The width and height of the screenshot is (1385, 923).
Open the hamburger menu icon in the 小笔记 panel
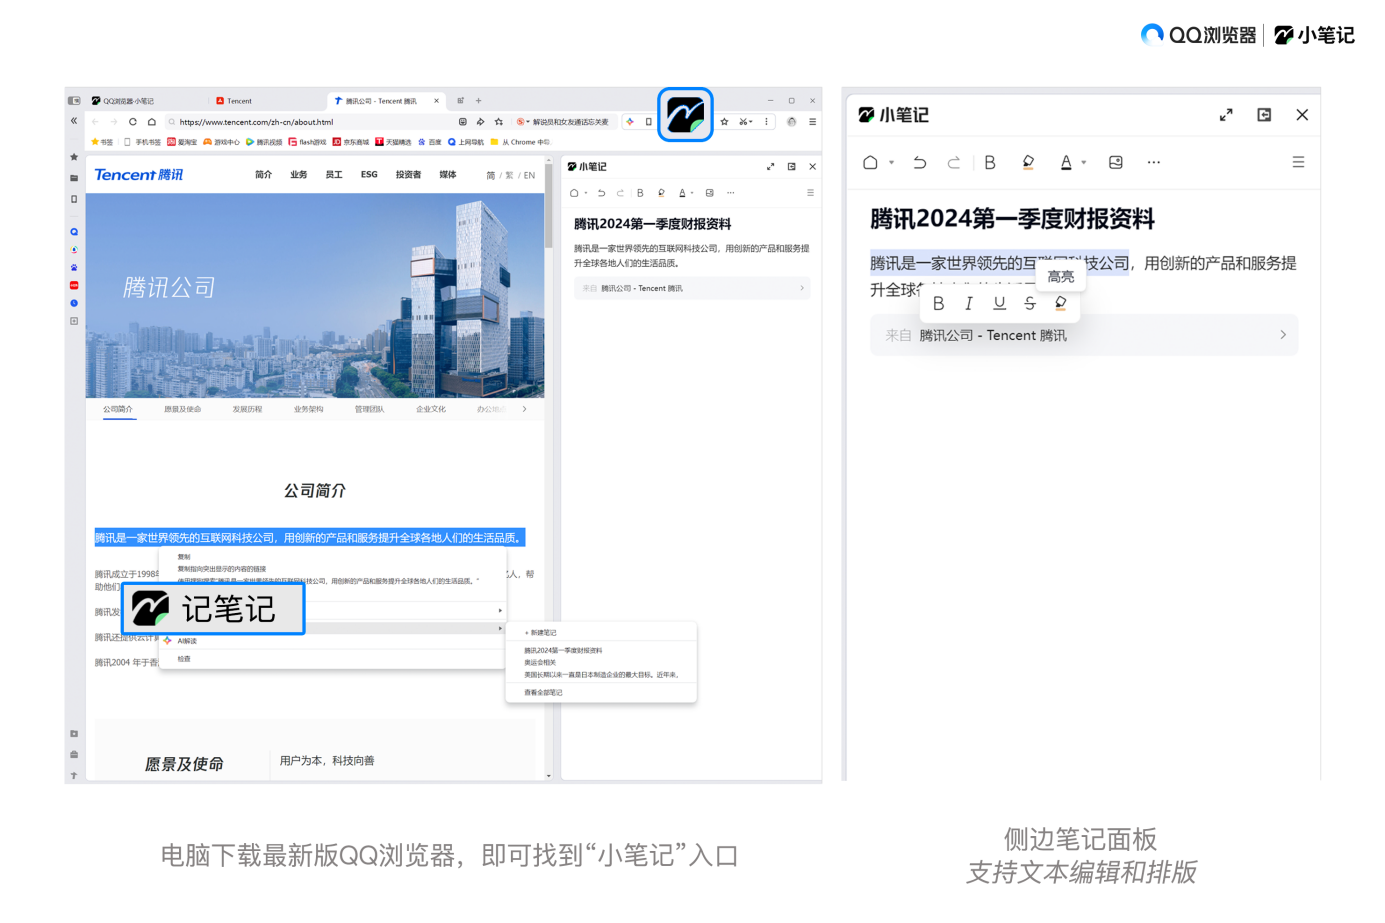1298,162
